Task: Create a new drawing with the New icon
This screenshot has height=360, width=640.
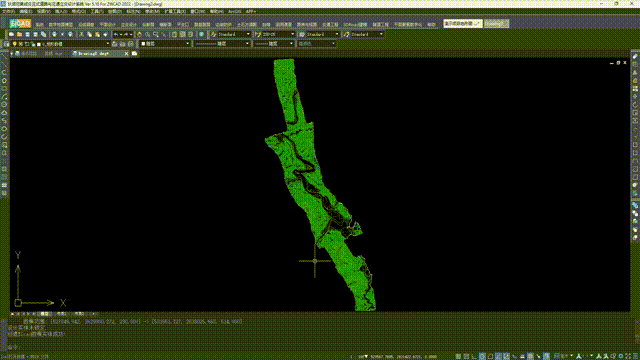Action: coord(11,34)
